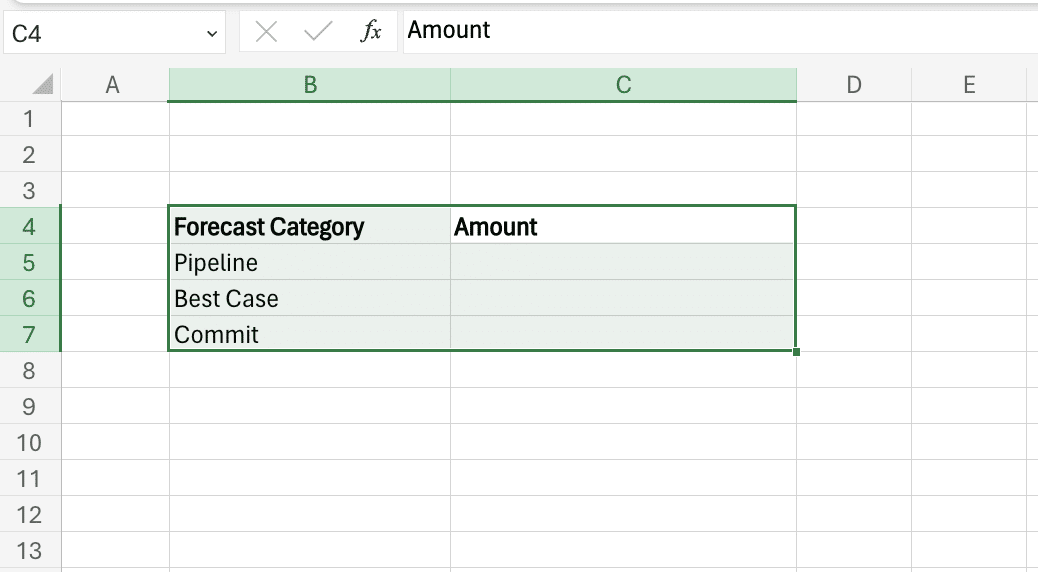Select the Pipeline cell

pyautogui.click(x=310, y=263)
